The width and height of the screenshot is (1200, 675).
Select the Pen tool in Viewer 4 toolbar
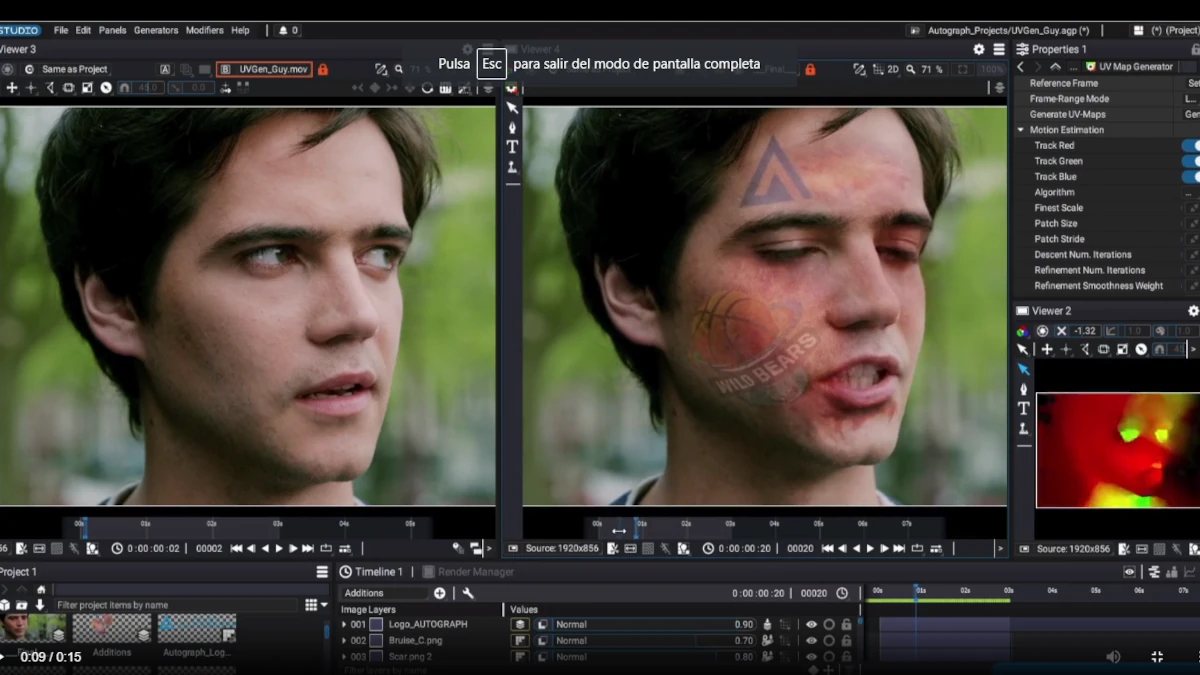pyautogui.click(x=512, y=127)
